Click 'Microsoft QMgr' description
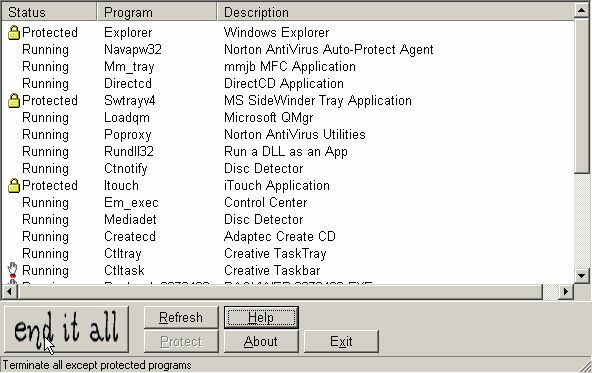Viewport: 592px width, 373px height. pyautogui.click(x=268, y=118)
